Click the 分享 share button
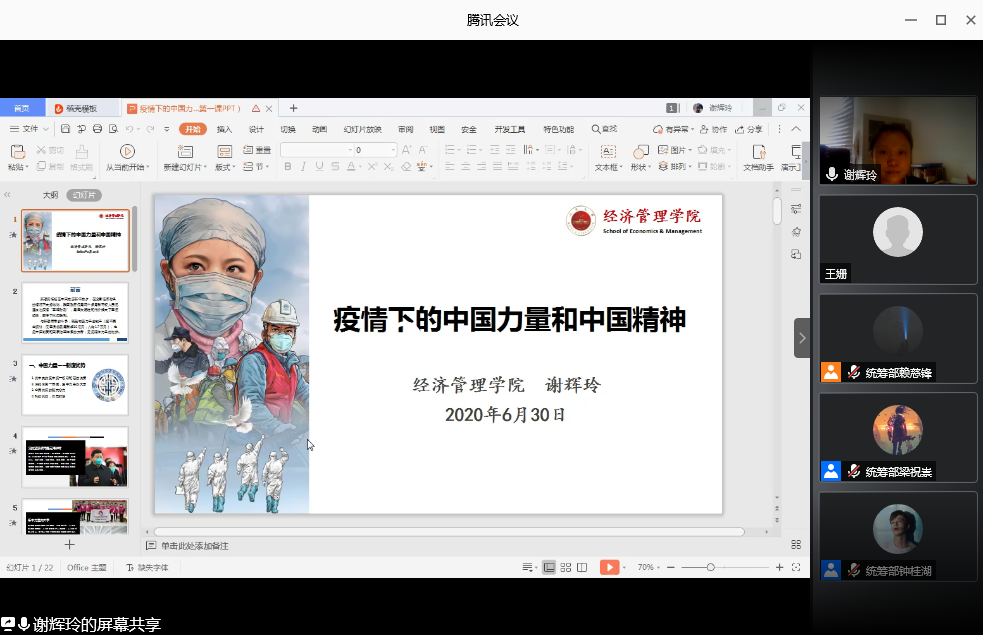Screen dimensions: 983x635 pos(748,129)
